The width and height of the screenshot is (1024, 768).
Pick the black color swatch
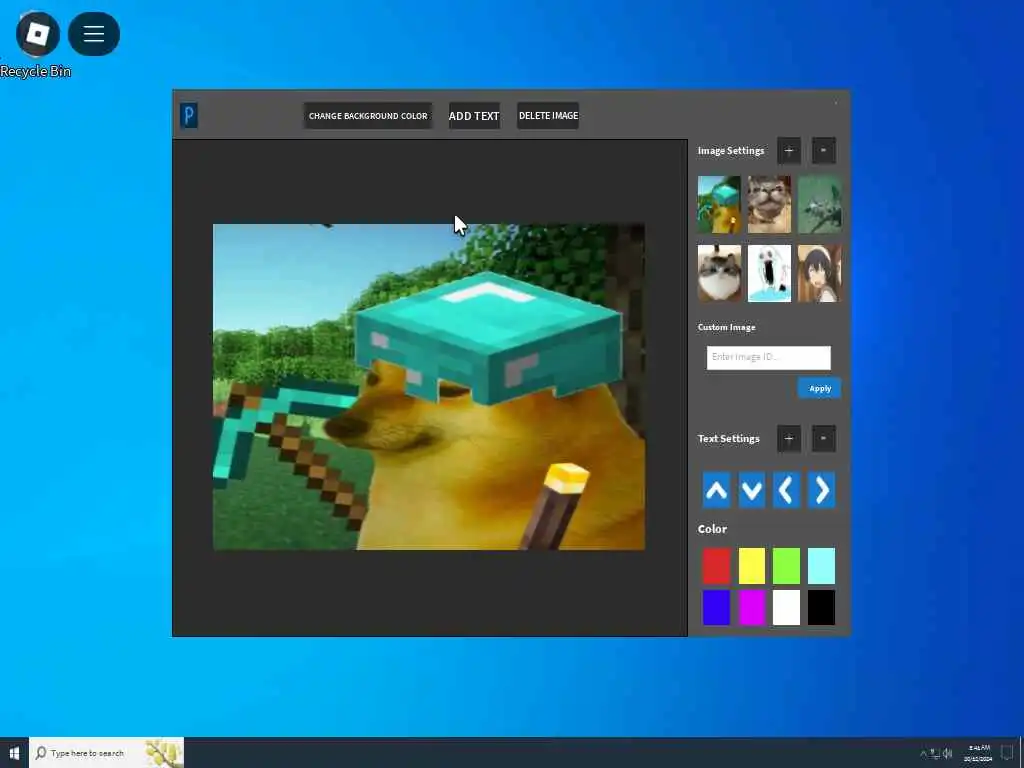(822, 607)
